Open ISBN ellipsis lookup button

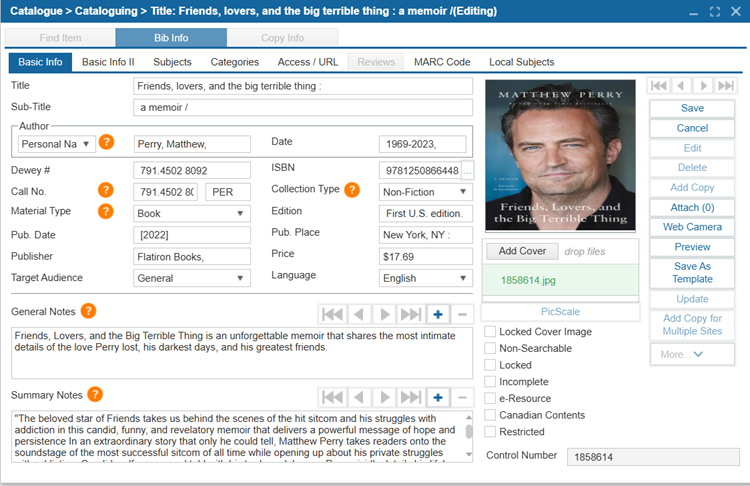[467, 170]
